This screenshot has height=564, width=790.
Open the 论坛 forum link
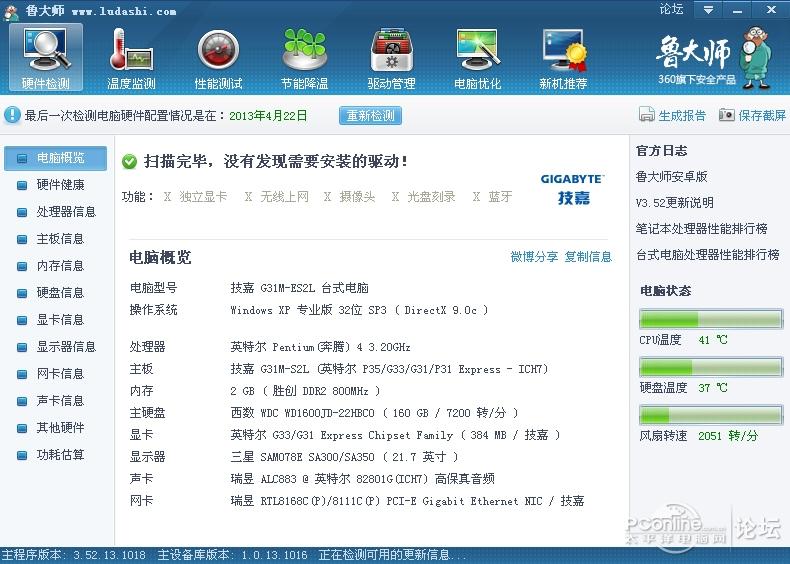tap(671, 9)
